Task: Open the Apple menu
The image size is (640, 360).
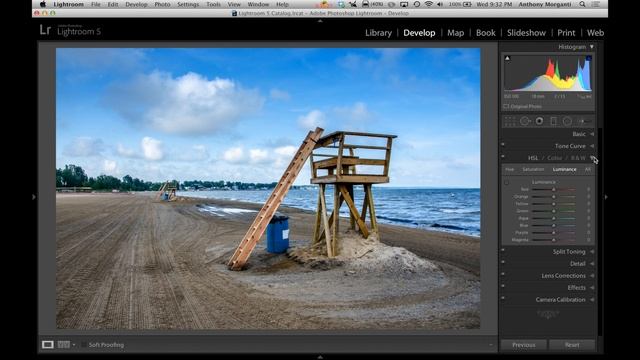Action: coord(42,4)
